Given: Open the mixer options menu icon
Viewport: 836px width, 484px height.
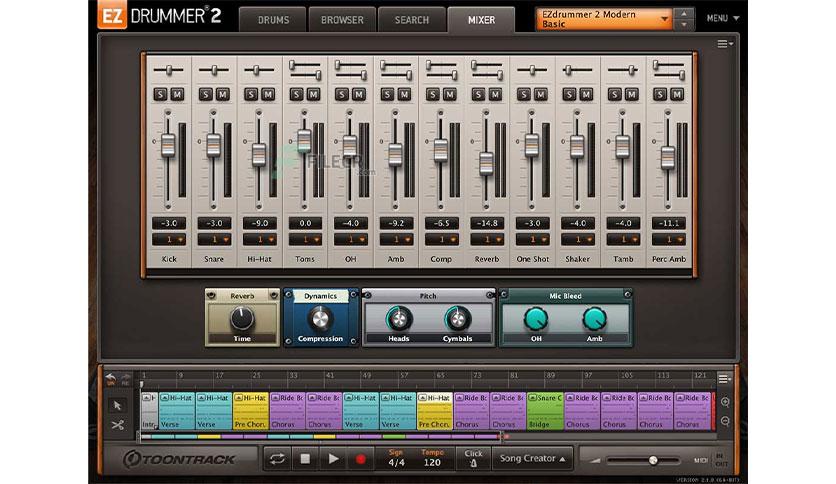Looking at the screenshot, I should (x=724, y=44).
